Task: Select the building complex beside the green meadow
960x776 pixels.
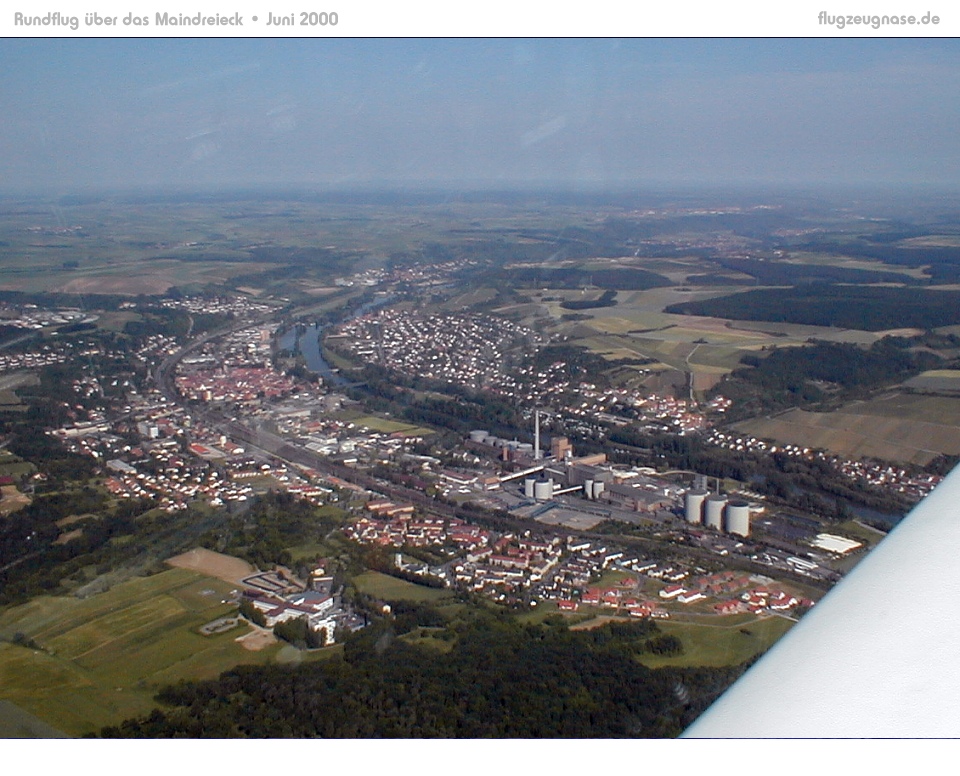Action: (x=295, y=603)
